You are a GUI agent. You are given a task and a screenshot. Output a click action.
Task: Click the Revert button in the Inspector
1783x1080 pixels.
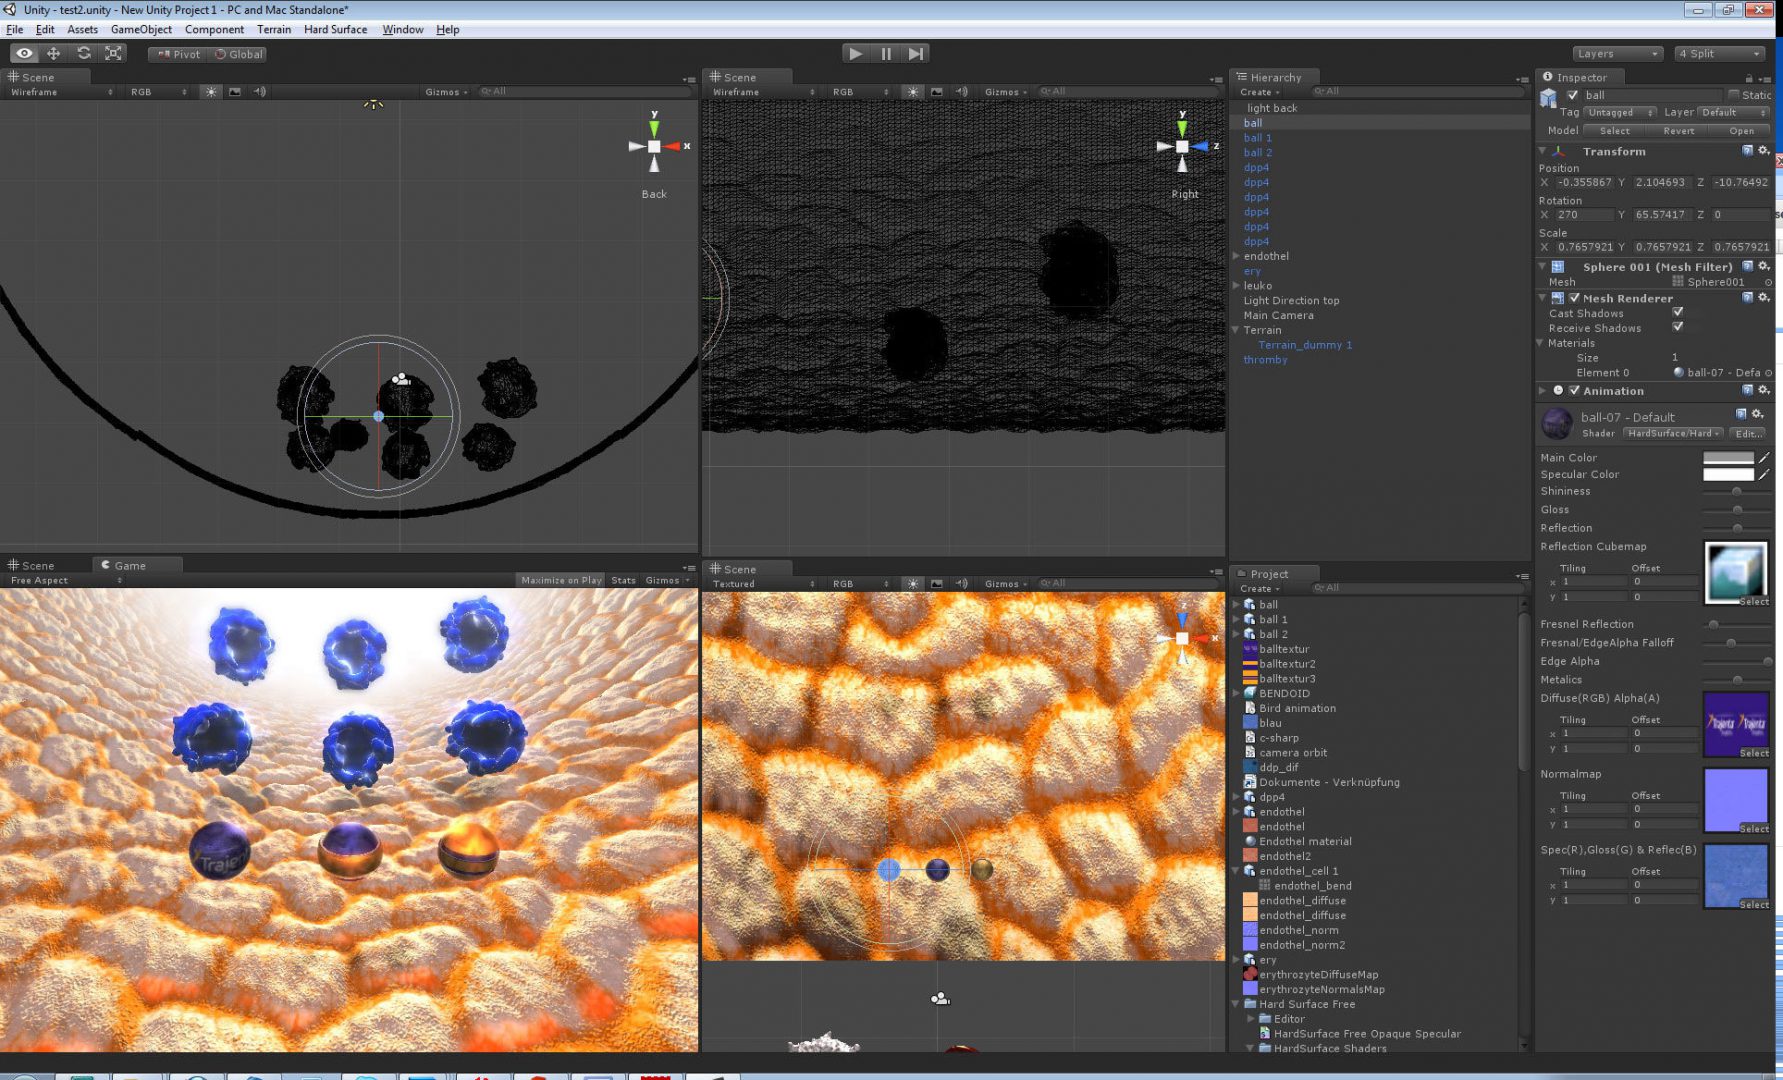[1678, 130]
